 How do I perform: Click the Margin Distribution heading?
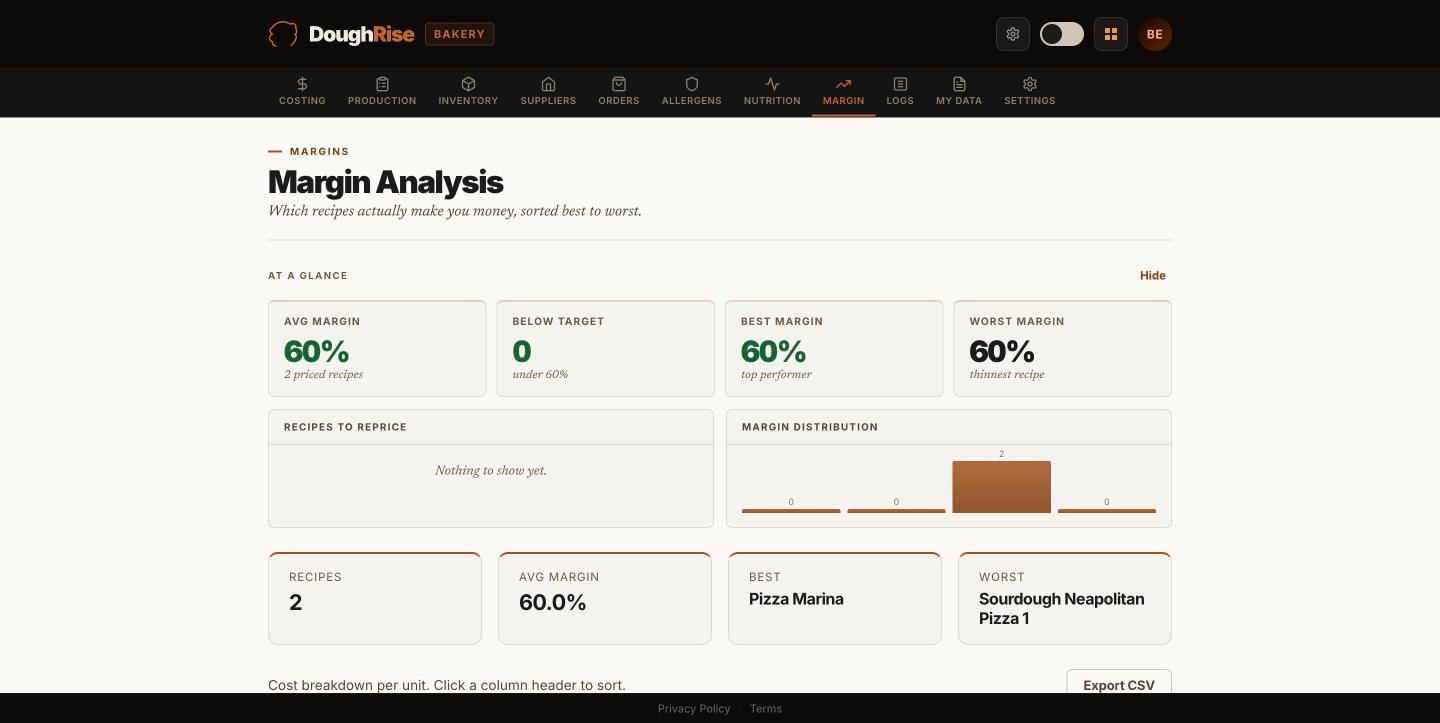810,427
